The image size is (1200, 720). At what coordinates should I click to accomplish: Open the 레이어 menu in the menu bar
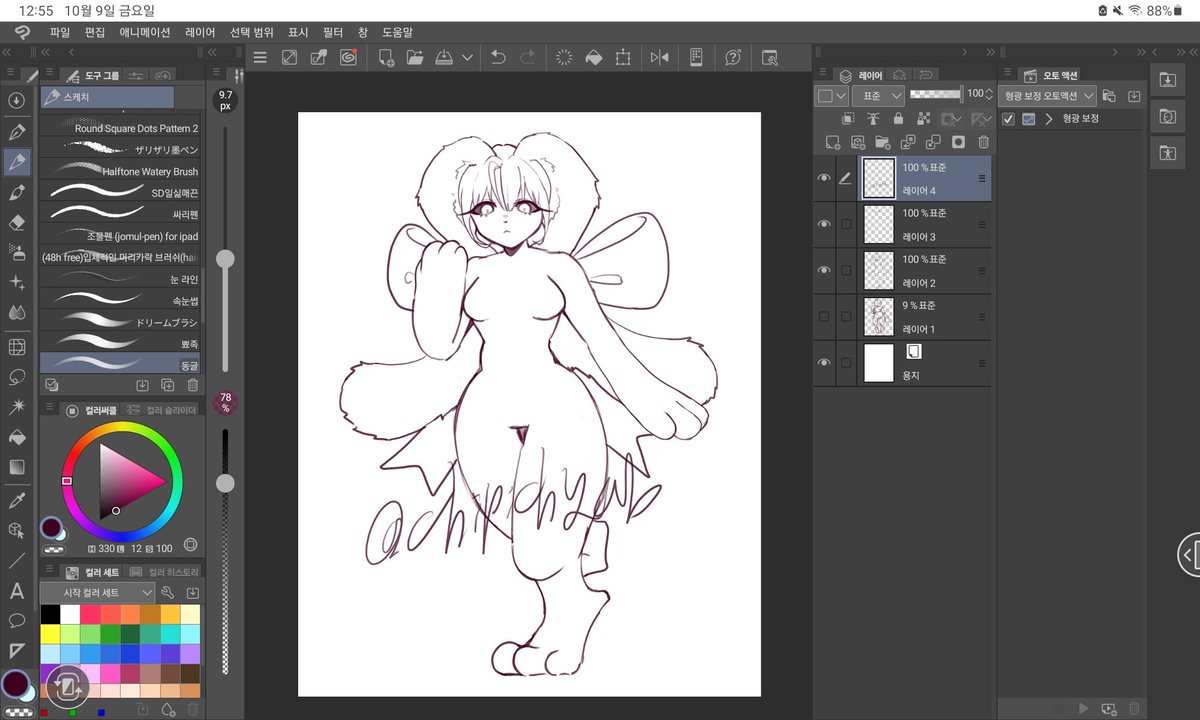[200, 32]
